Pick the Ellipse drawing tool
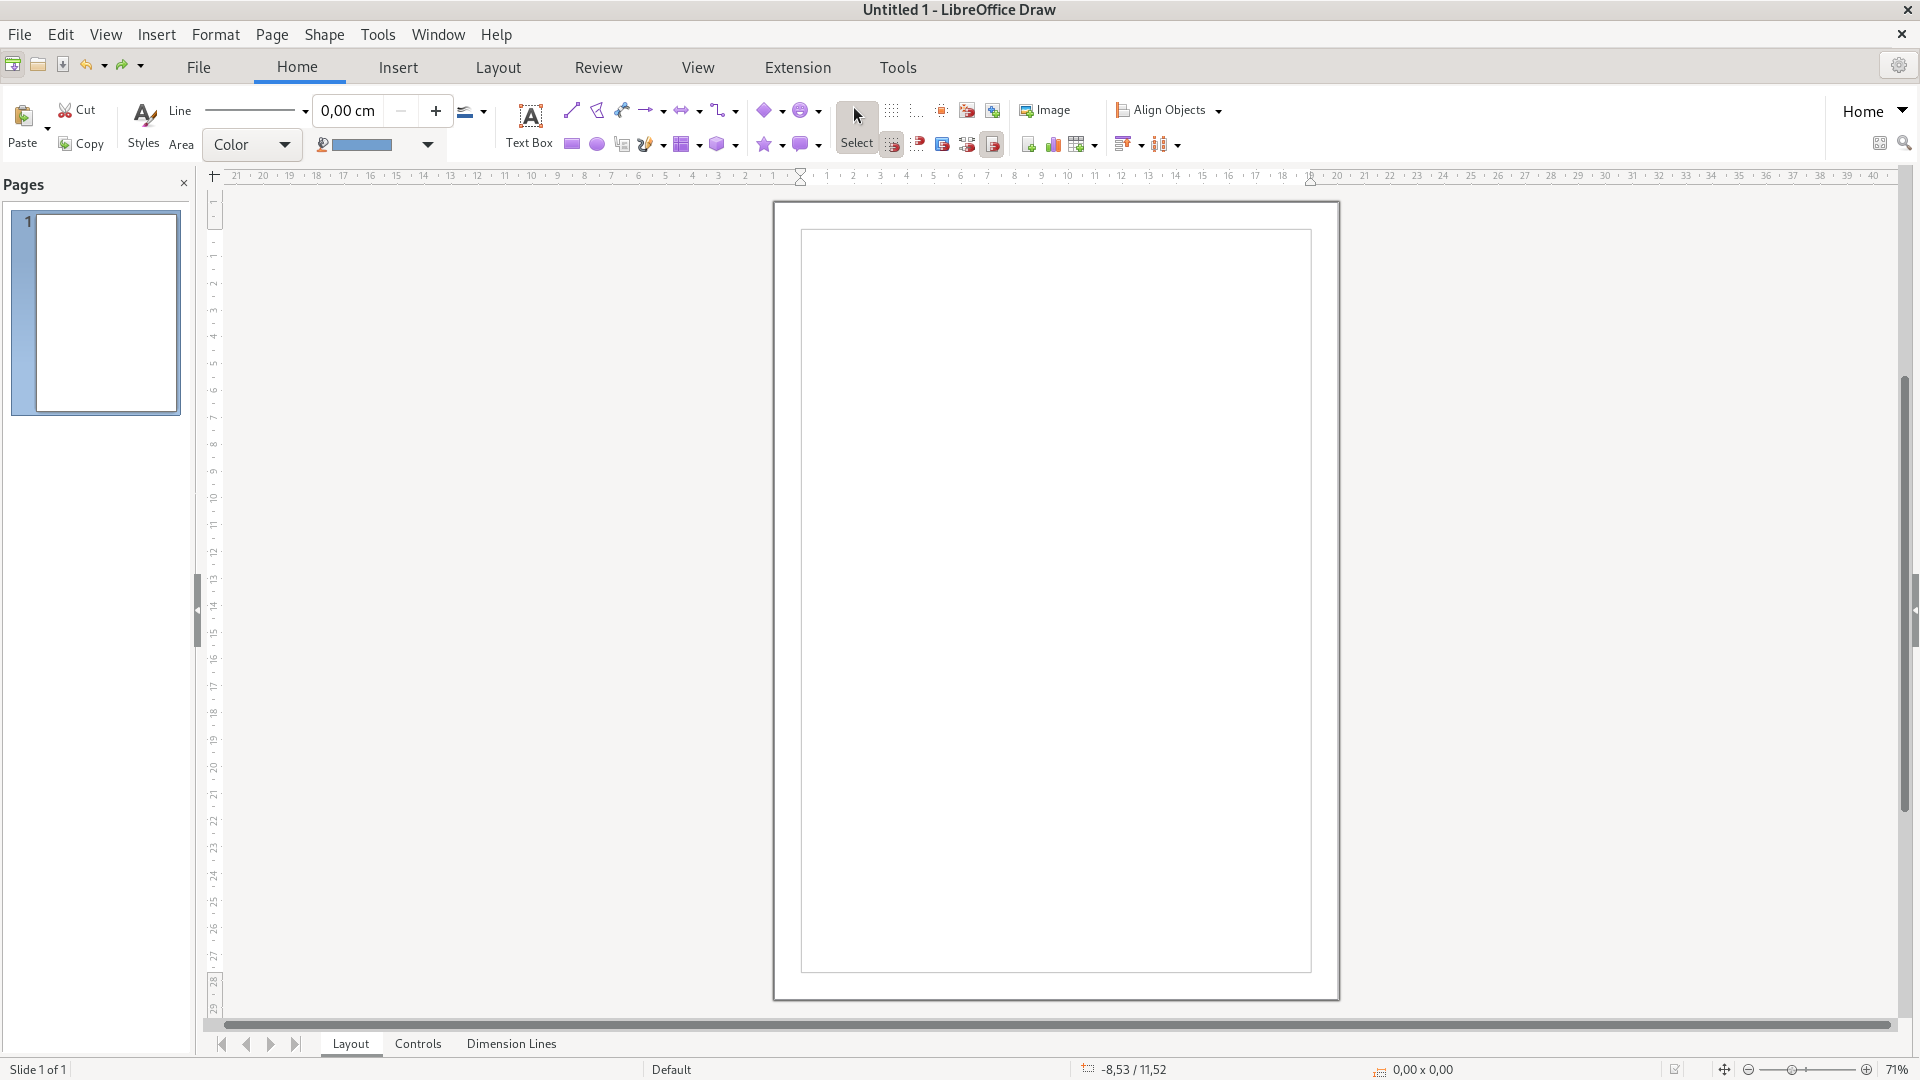The image size is (1920, 1080). coord(597,145)
